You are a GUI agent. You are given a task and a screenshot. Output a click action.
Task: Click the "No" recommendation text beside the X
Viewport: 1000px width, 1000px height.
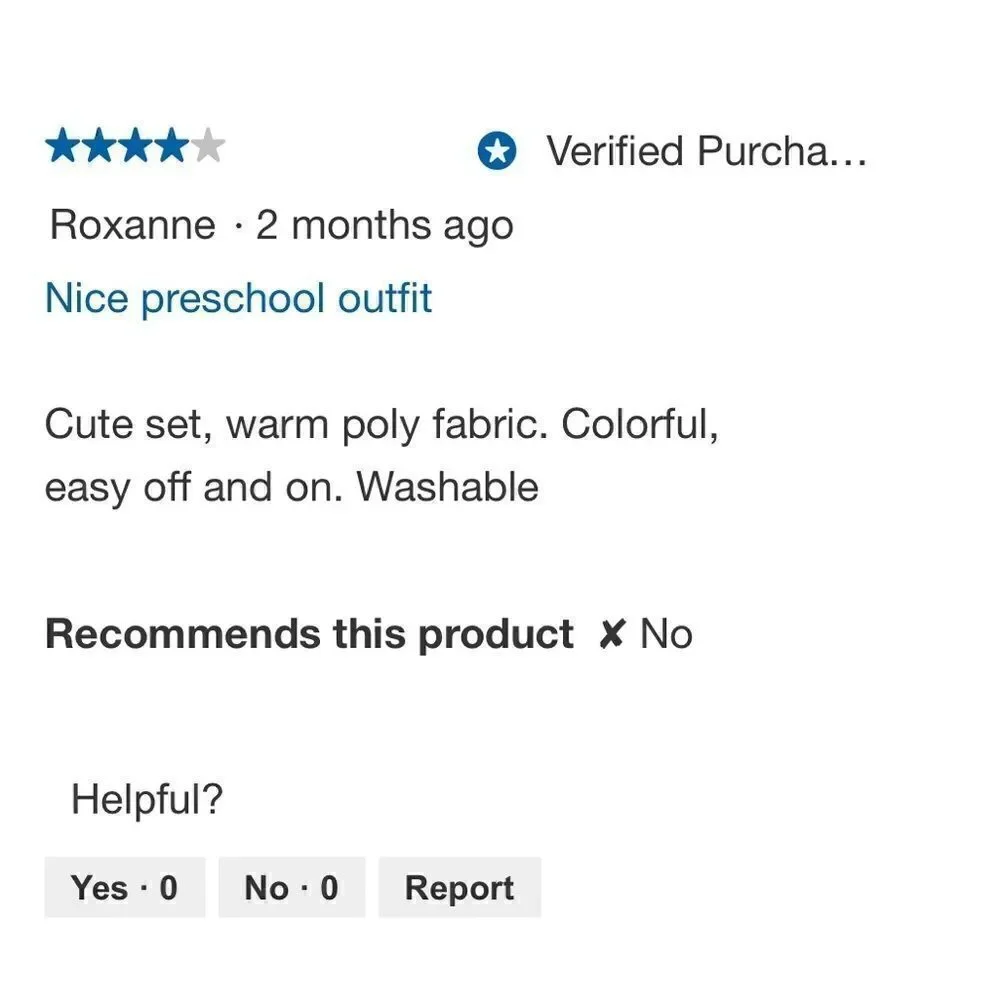pos(666,635)
